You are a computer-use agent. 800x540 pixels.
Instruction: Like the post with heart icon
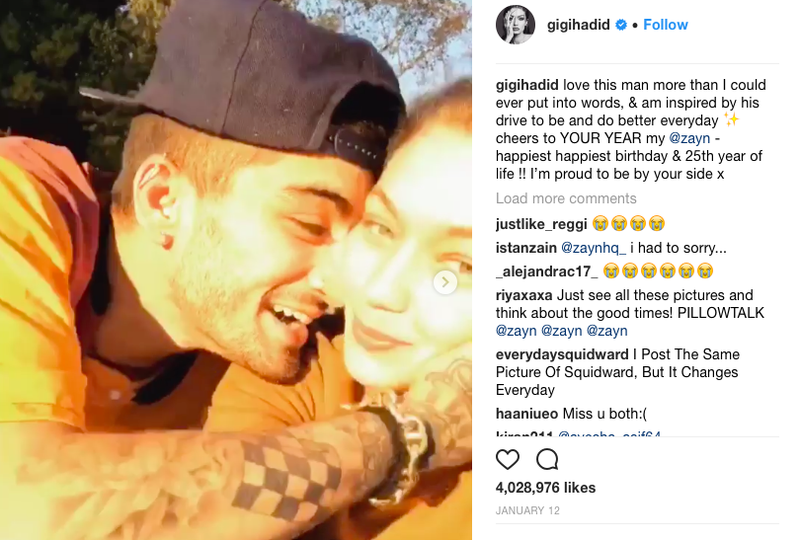click(x=507, y=459)
